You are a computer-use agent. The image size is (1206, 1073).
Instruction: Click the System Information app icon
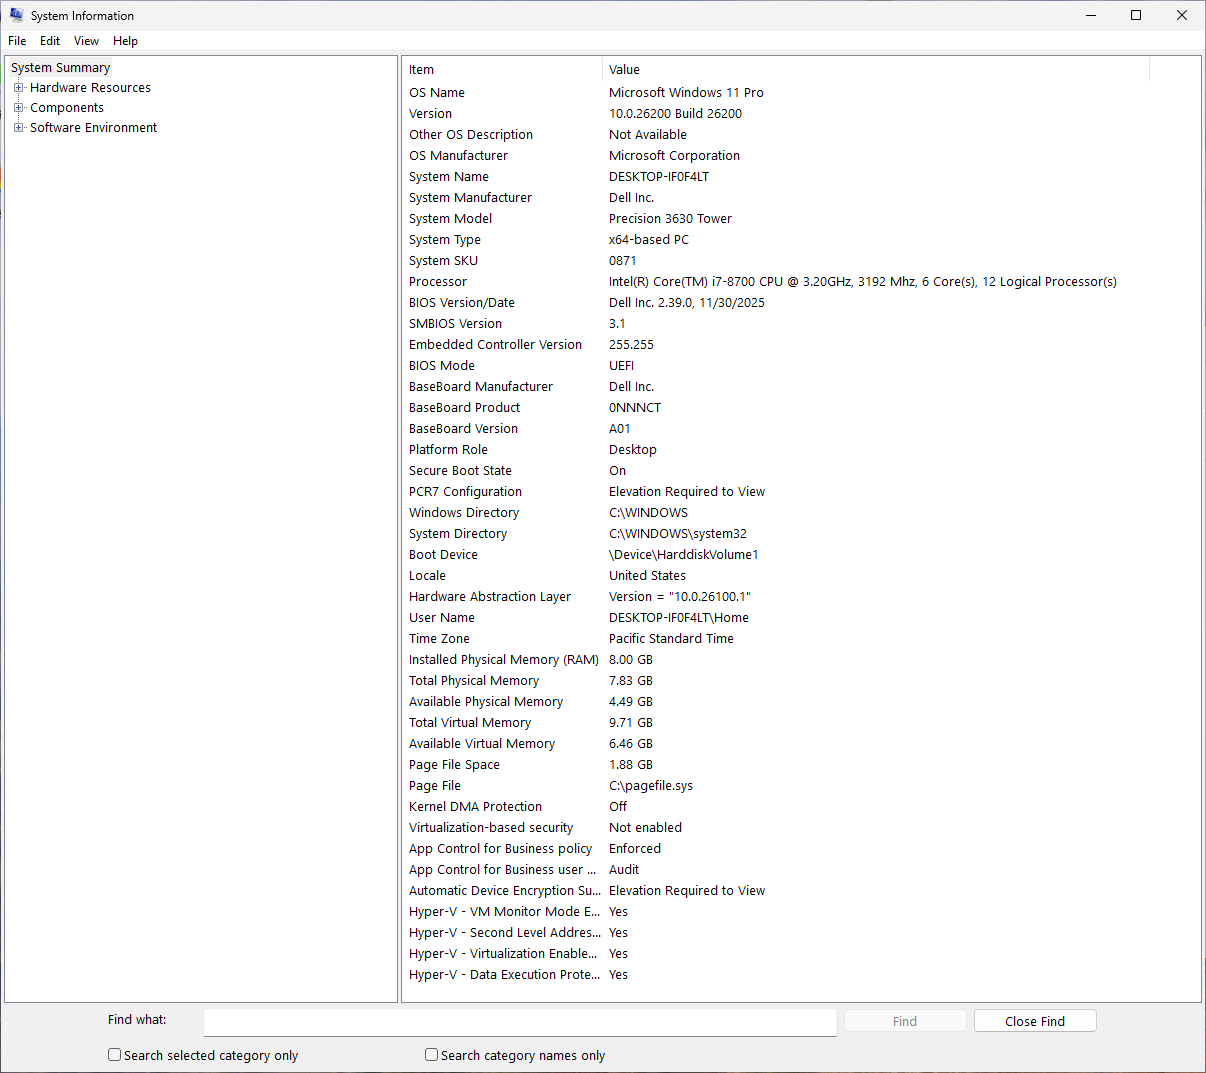(x=16, y=15)
